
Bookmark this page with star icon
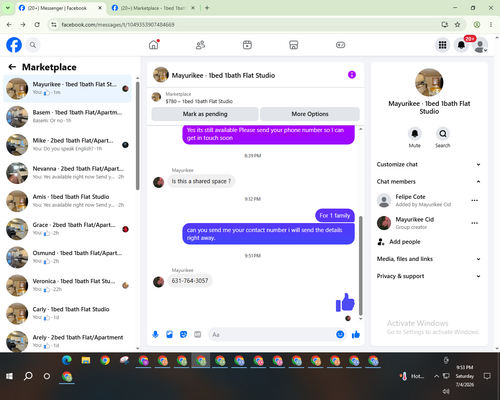point(457,25)
